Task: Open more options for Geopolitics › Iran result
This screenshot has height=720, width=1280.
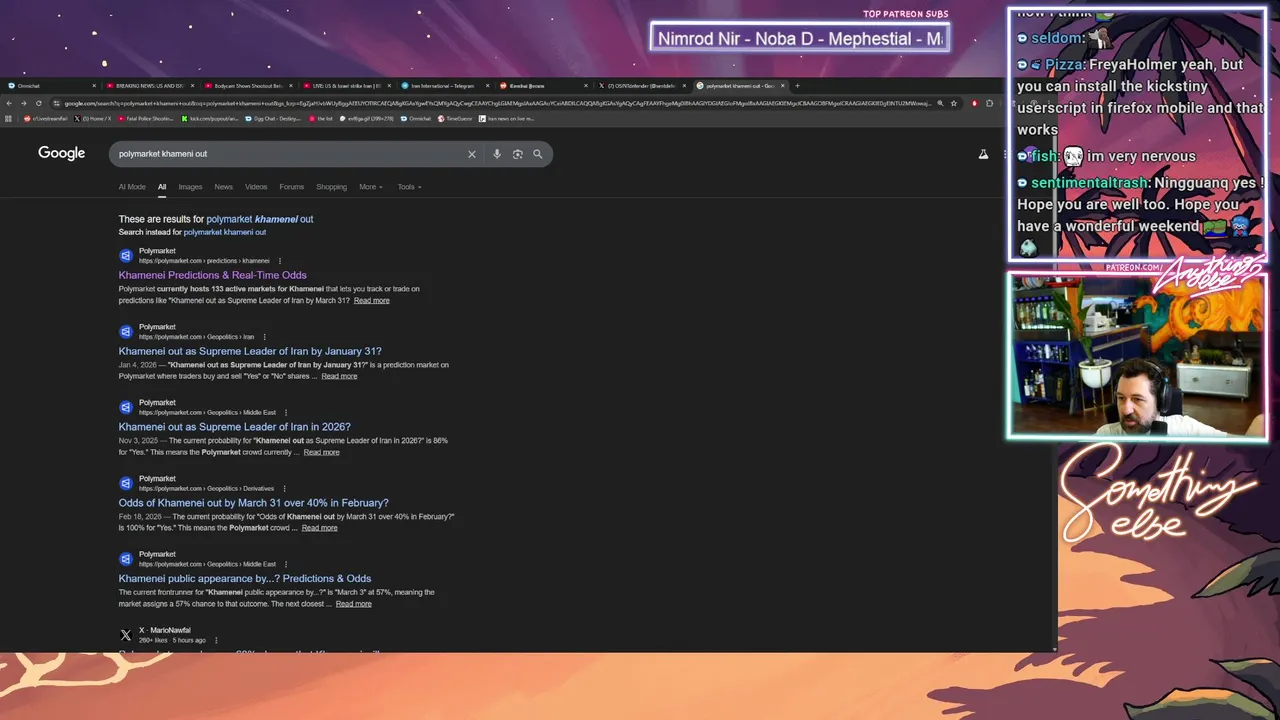Action: pyautogui.click(x=265, y=337)
